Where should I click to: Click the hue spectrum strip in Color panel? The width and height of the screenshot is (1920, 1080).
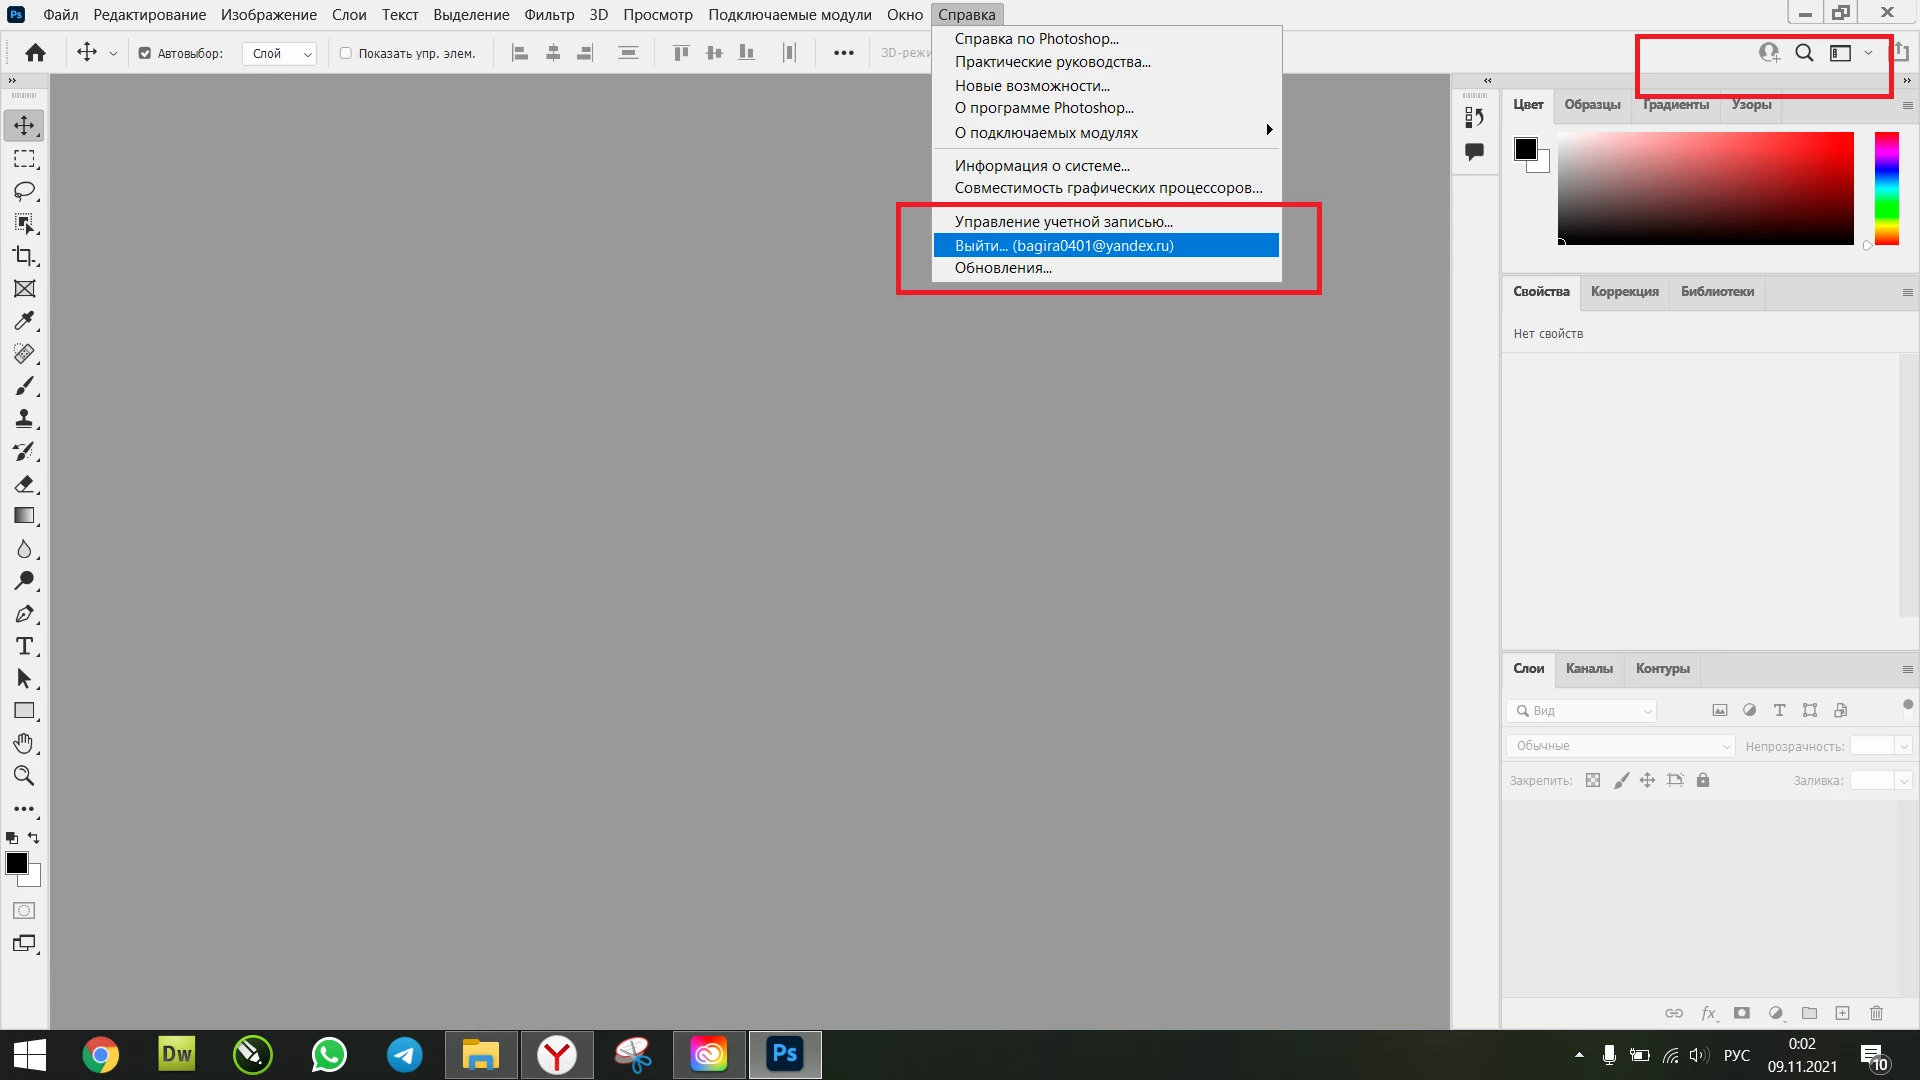(x=1886, y=188)
